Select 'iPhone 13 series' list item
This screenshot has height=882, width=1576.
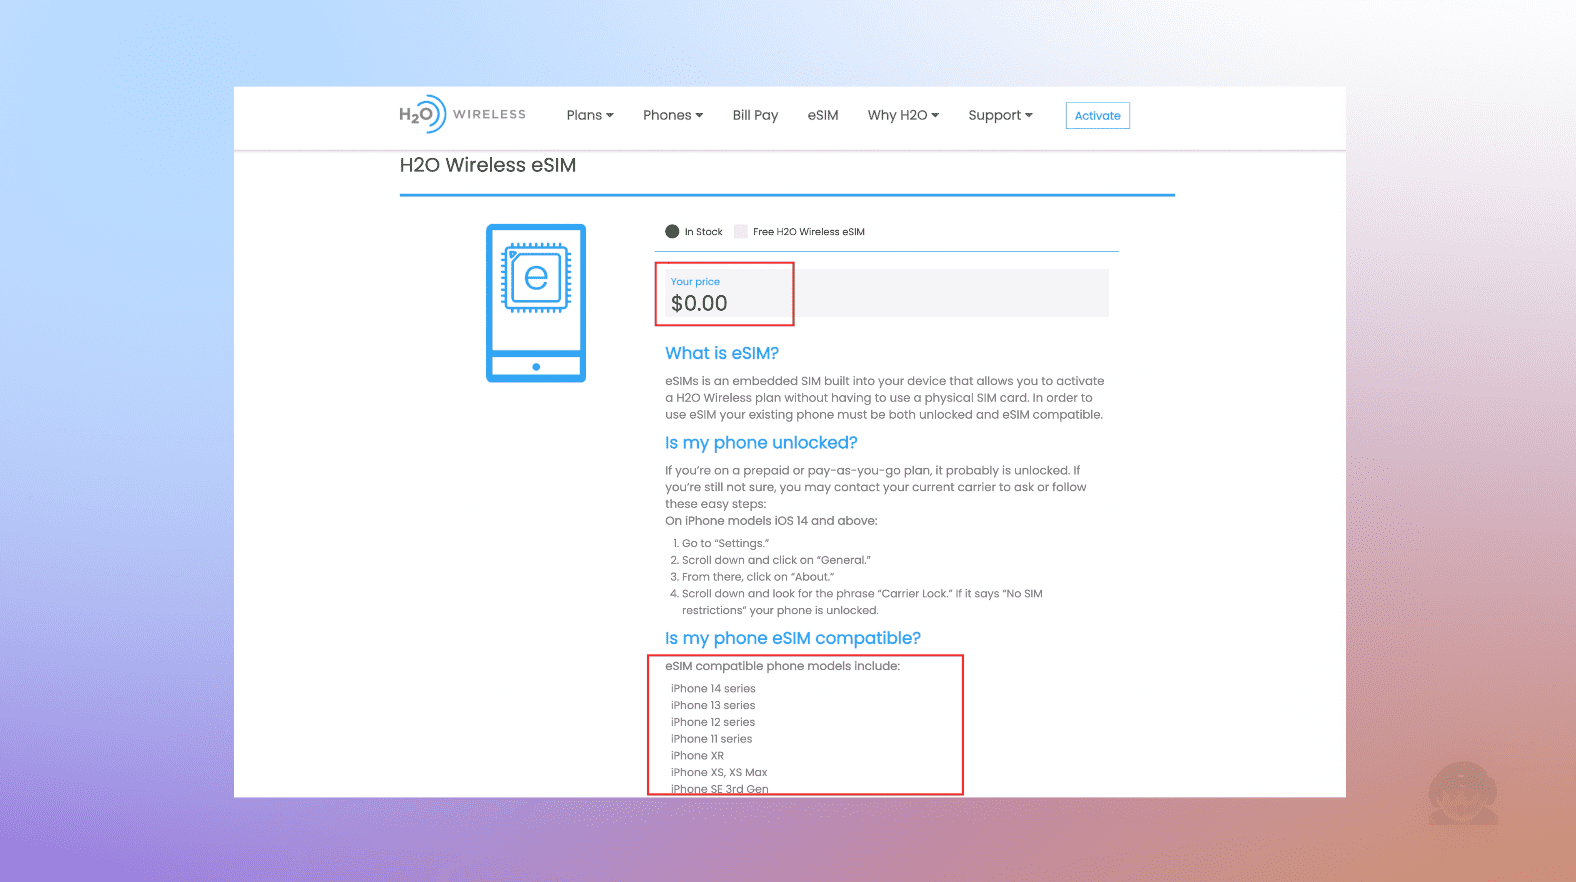(713, 706)
